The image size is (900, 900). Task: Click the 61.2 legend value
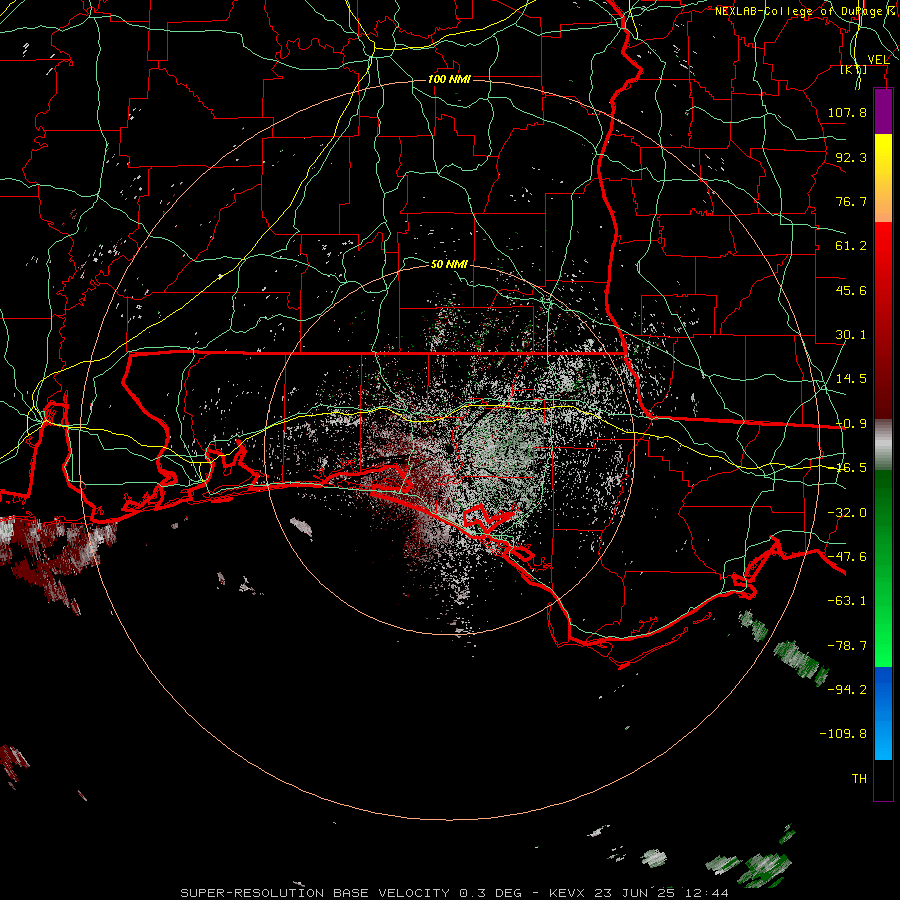(x=851, y=246)
